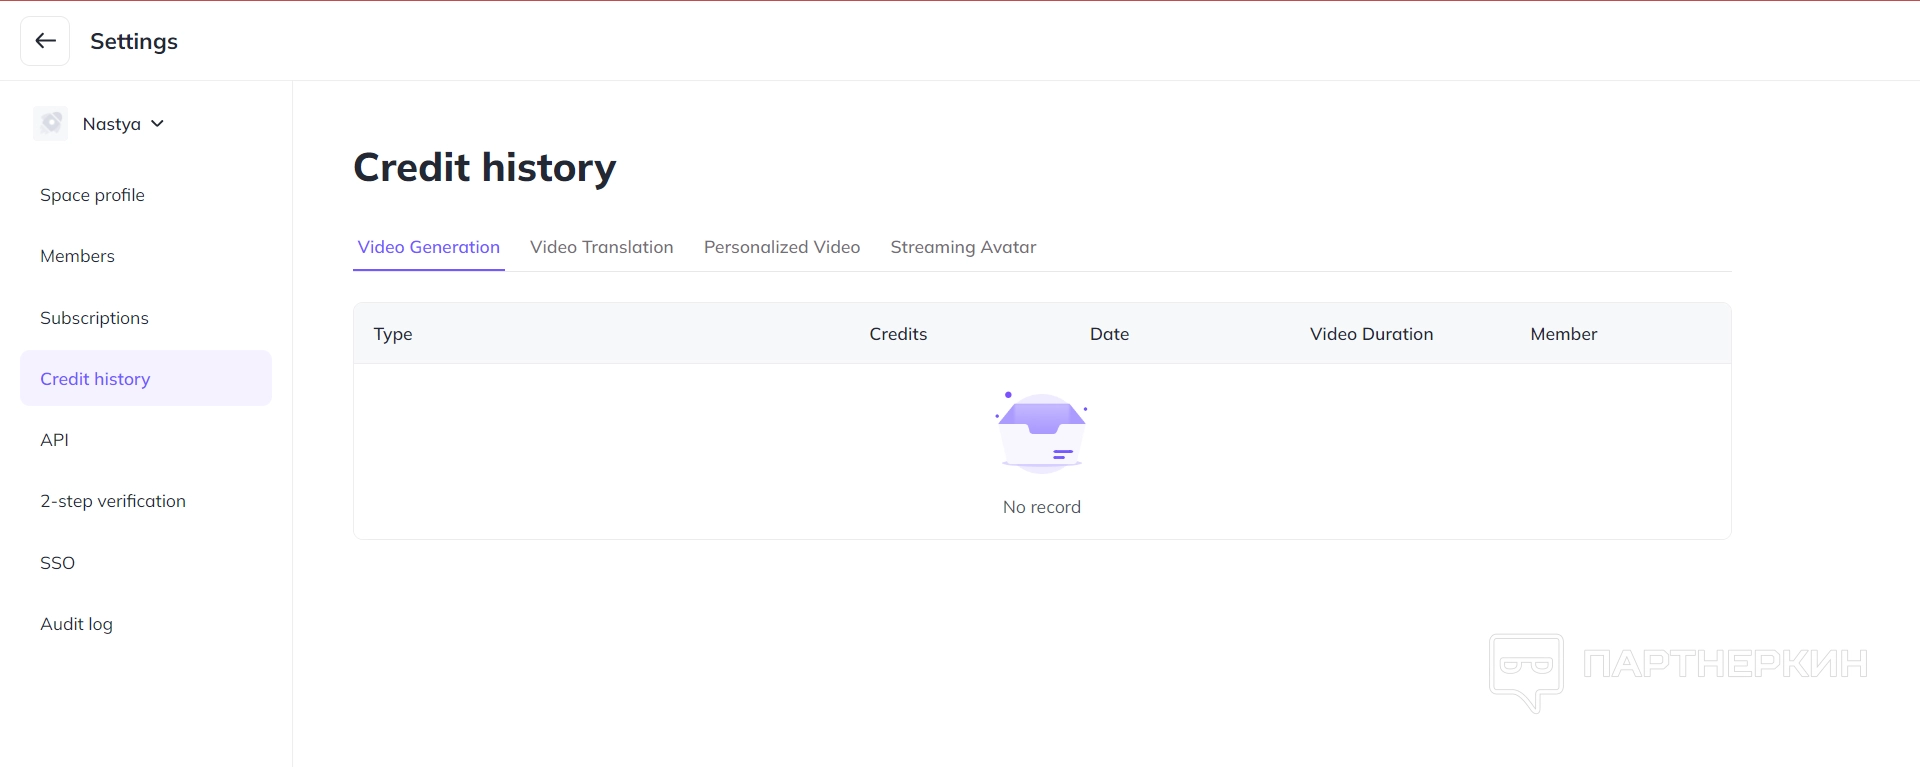The height and width of the screenshot is (767, 1920).
Task: Click the Member column header
Action: (x=1563, y=334)
